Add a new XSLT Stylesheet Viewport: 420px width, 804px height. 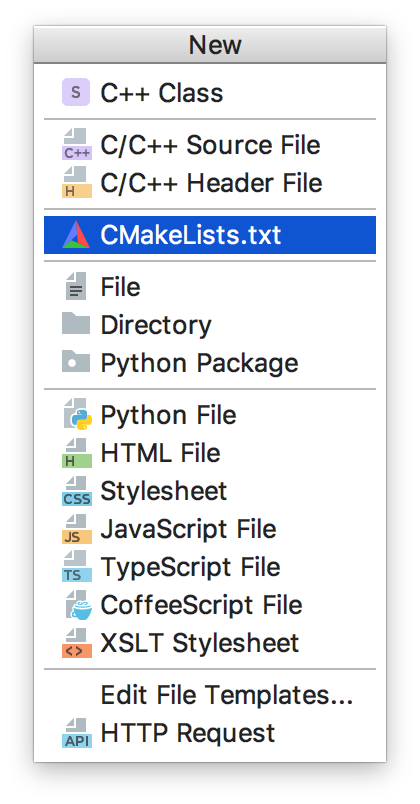[210, 642]
